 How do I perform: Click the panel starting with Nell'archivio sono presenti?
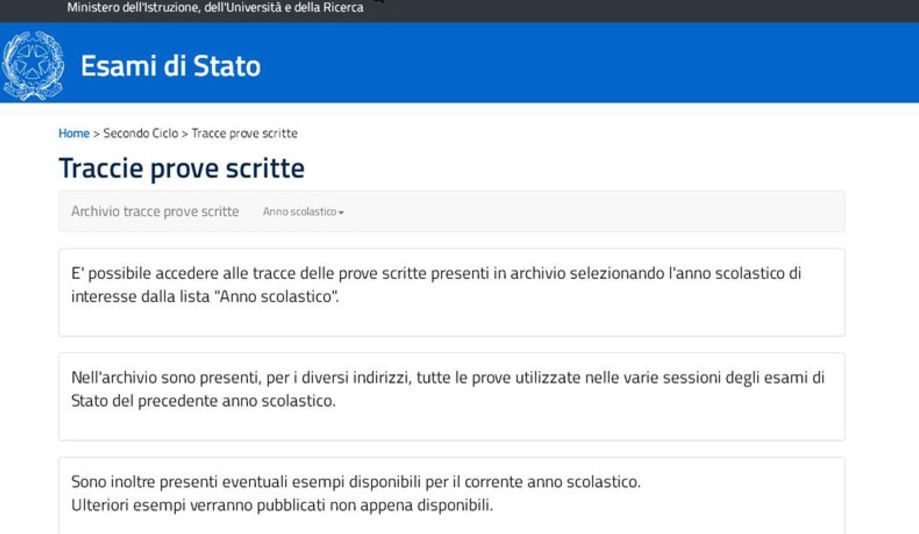[452, 397]
